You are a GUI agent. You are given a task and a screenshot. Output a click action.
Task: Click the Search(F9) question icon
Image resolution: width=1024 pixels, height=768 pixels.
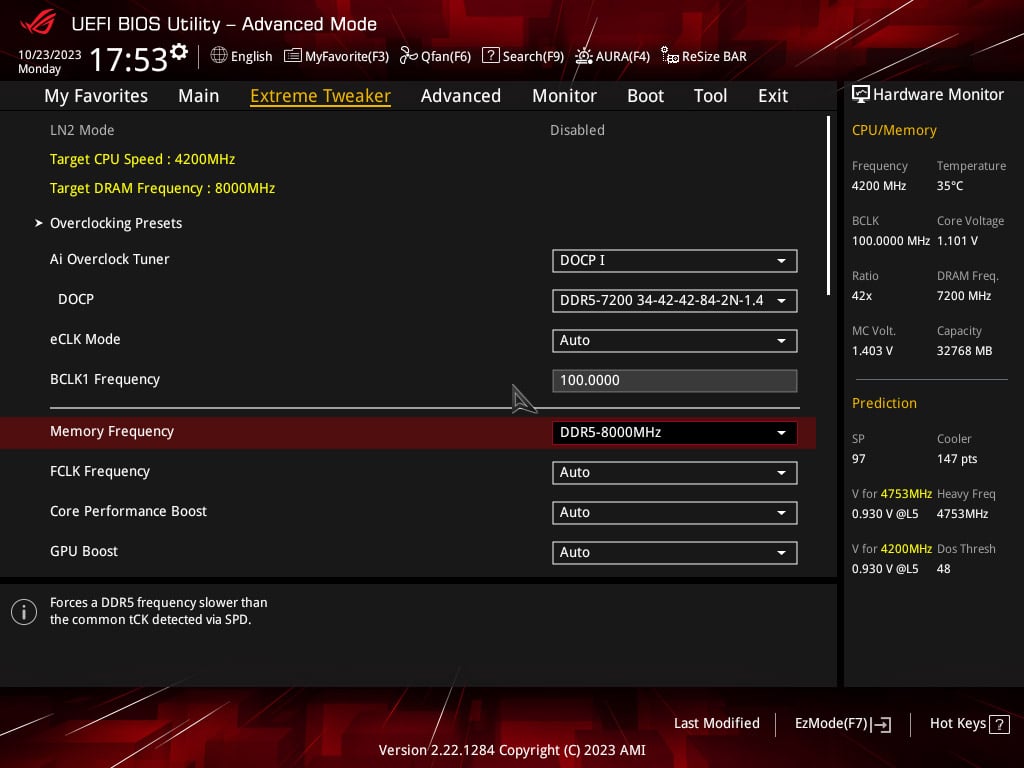tap(490, 56)
